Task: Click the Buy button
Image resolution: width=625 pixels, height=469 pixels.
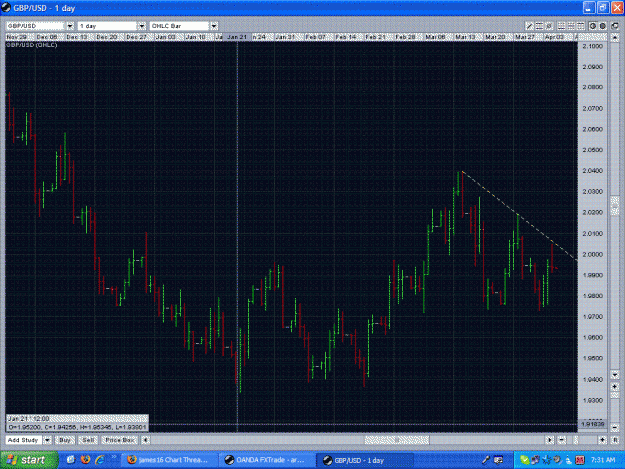Action: 65,440
